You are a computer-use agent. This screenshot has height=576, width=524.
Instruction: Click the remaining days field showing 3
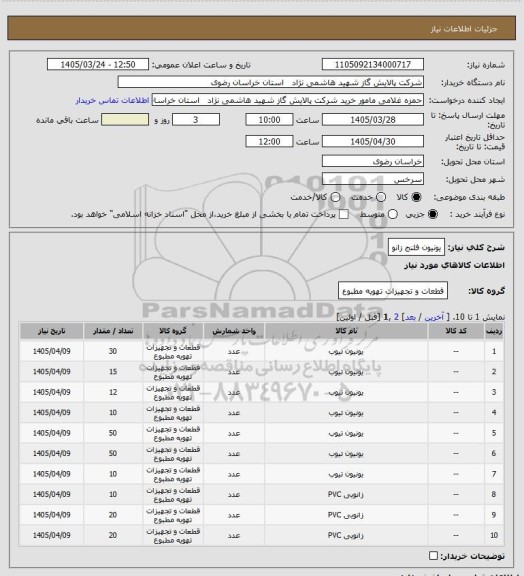pos(196,120)
